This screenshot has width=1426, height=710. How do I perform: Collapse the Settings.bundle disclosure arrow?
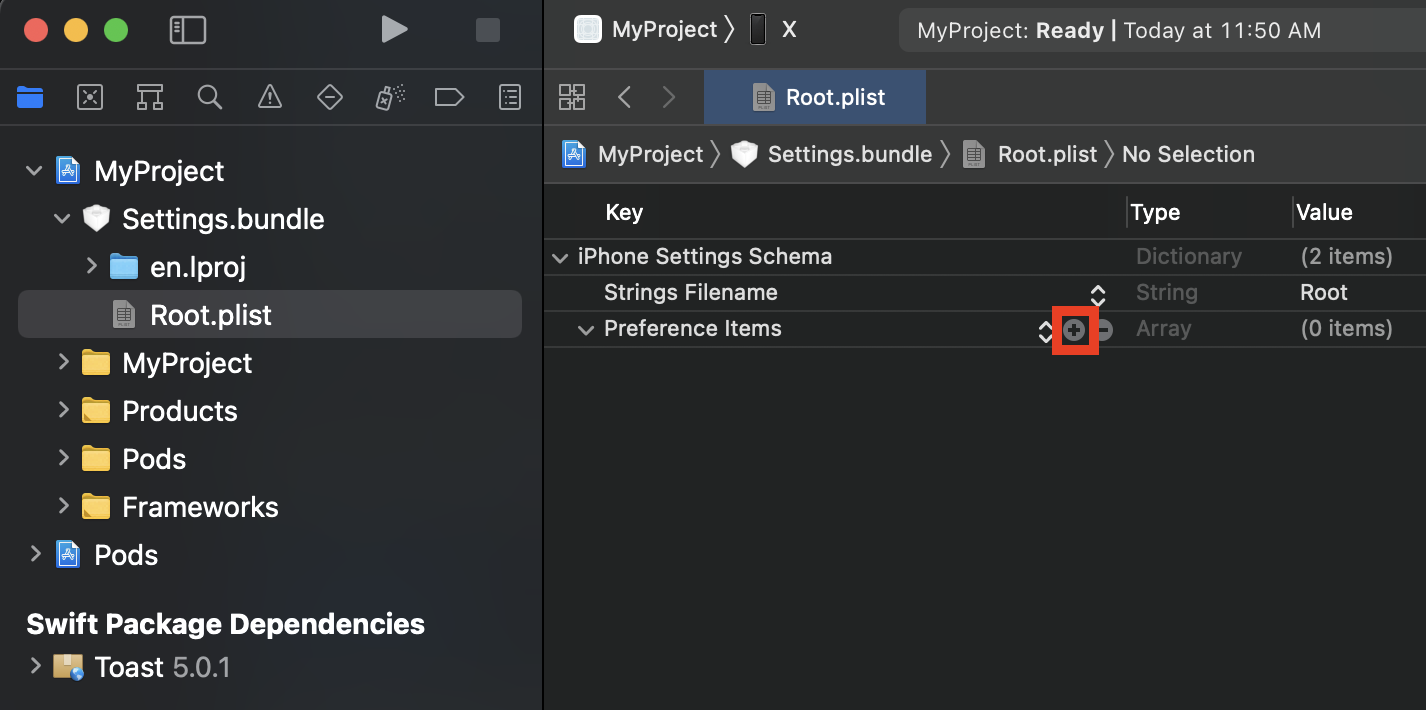click(x=63, y=219)
